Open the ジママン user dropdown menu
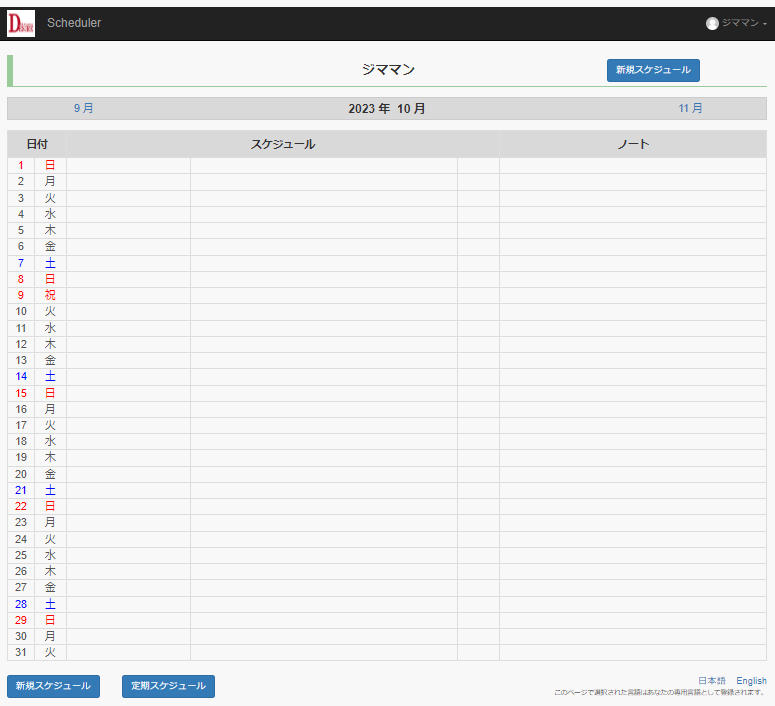Image resolution: width=775 pixels, height=706 pixels. point(738,23)
